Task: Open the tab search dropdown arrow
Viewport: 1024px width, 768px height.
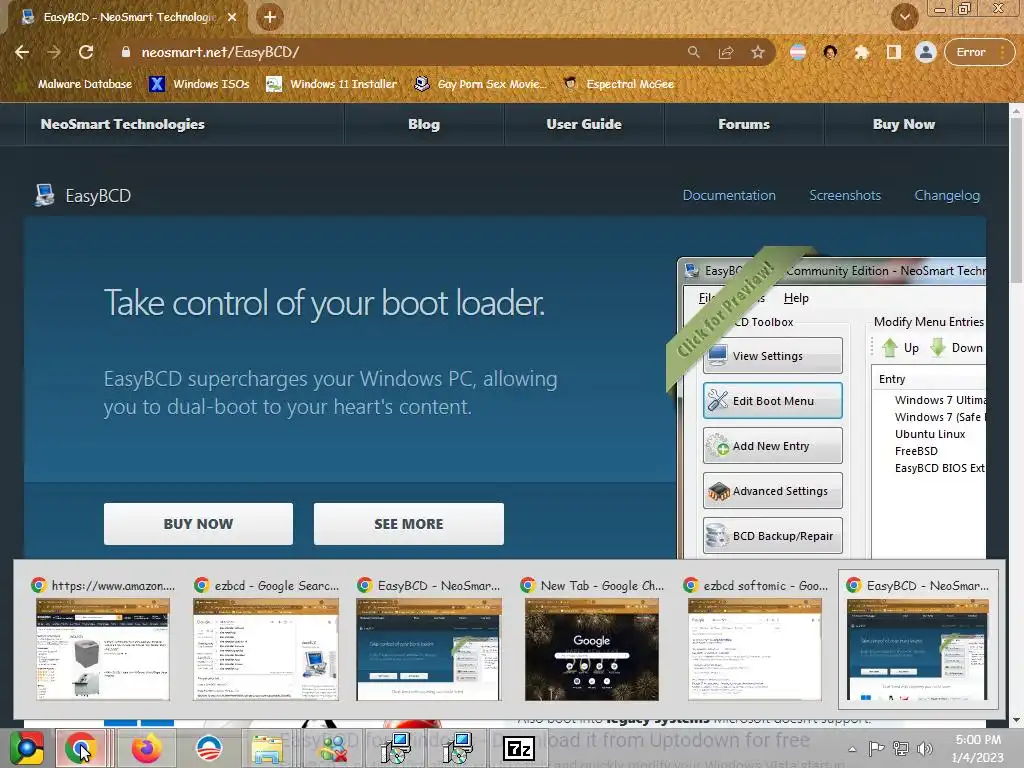Action: coord(905,17)
